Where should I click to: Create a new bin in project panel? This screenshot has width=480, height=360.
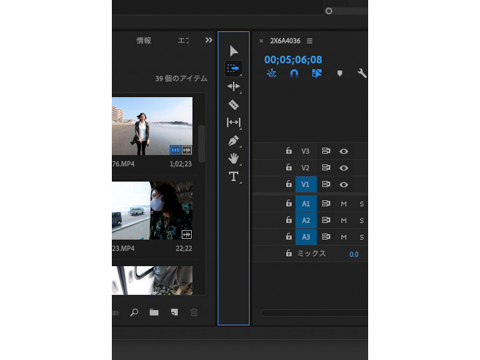[x=154, y=312]
